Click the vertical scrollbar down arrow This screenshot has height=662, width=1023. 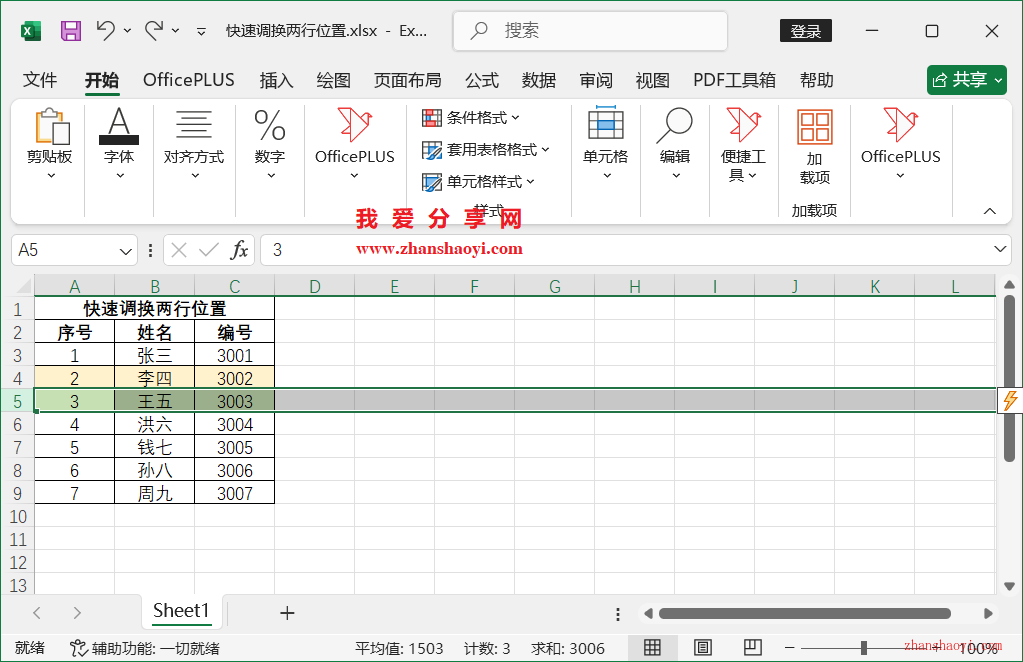click(x=1009, y=586)
